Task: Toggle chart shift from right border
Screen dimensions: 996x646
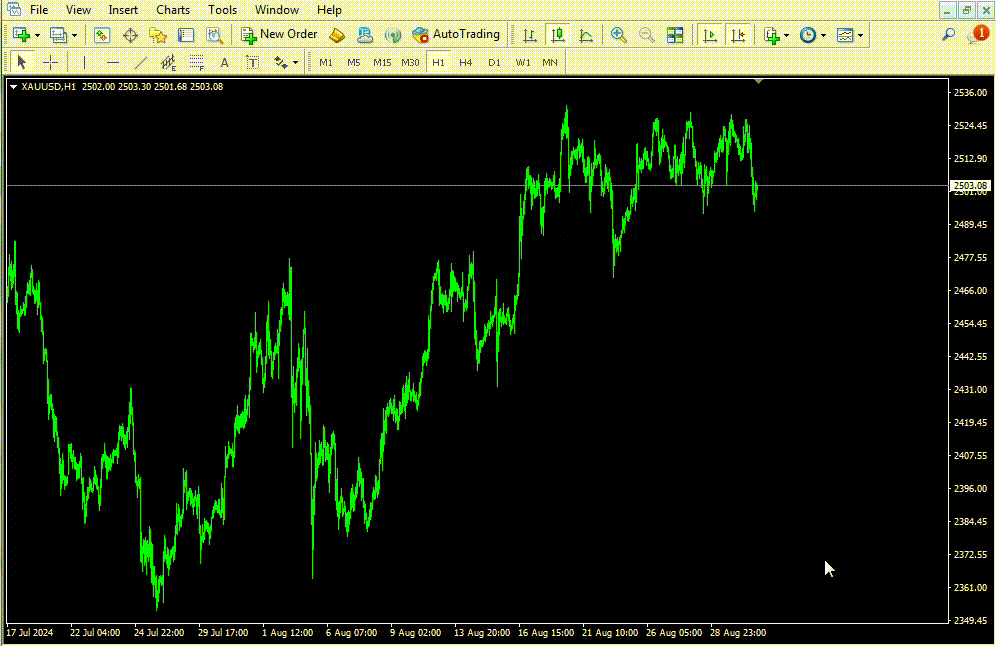Action: (x=738, y=35)
